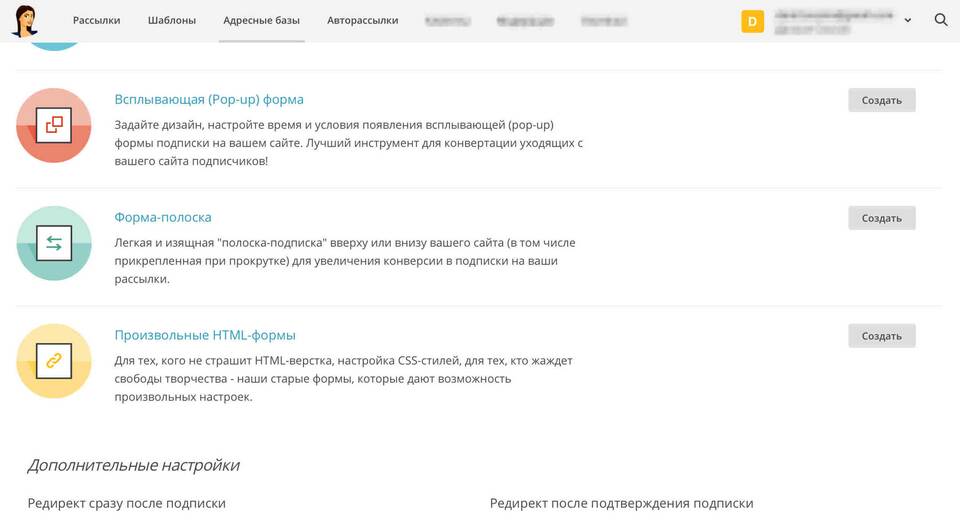Open the Форма-полоска link

point(163,217)
